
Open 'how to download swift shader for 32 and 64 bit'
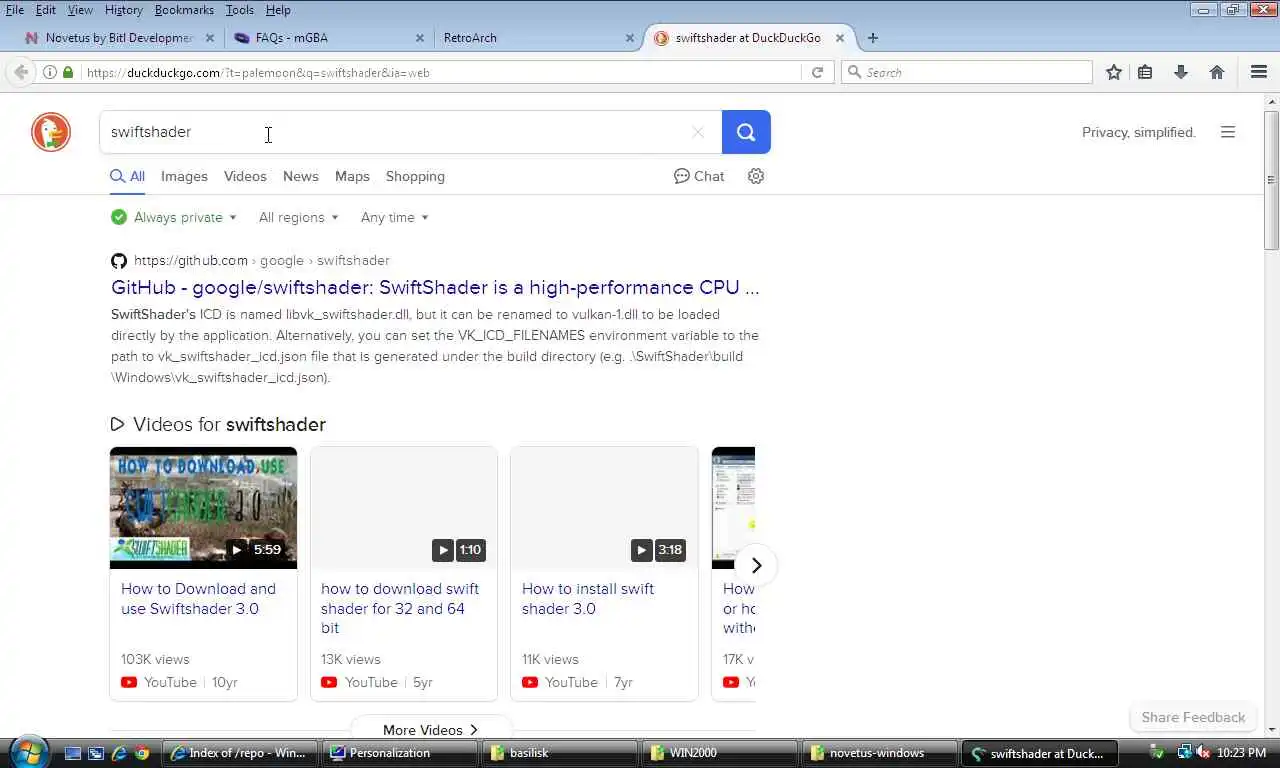(400, 608)
